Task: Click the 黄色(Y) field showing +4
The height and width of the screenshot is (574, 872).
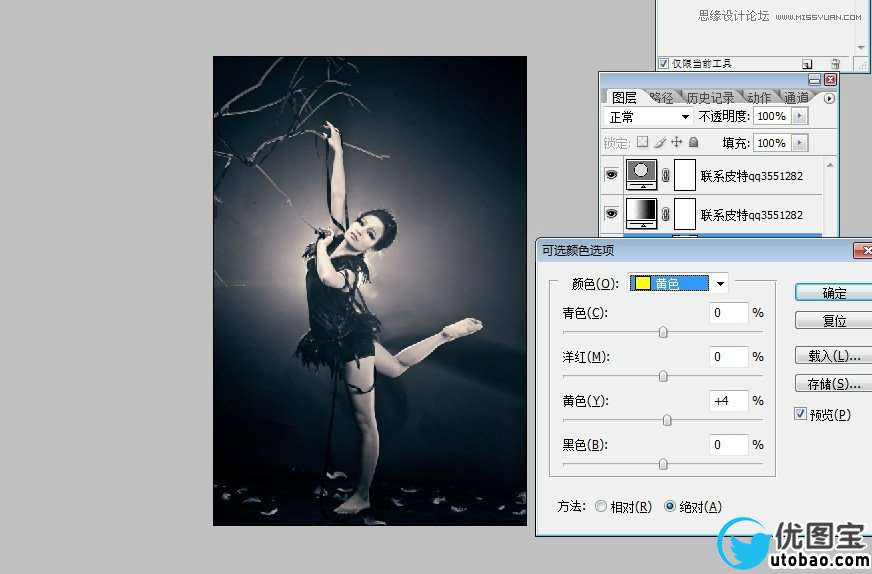Action: click(729, 400)
